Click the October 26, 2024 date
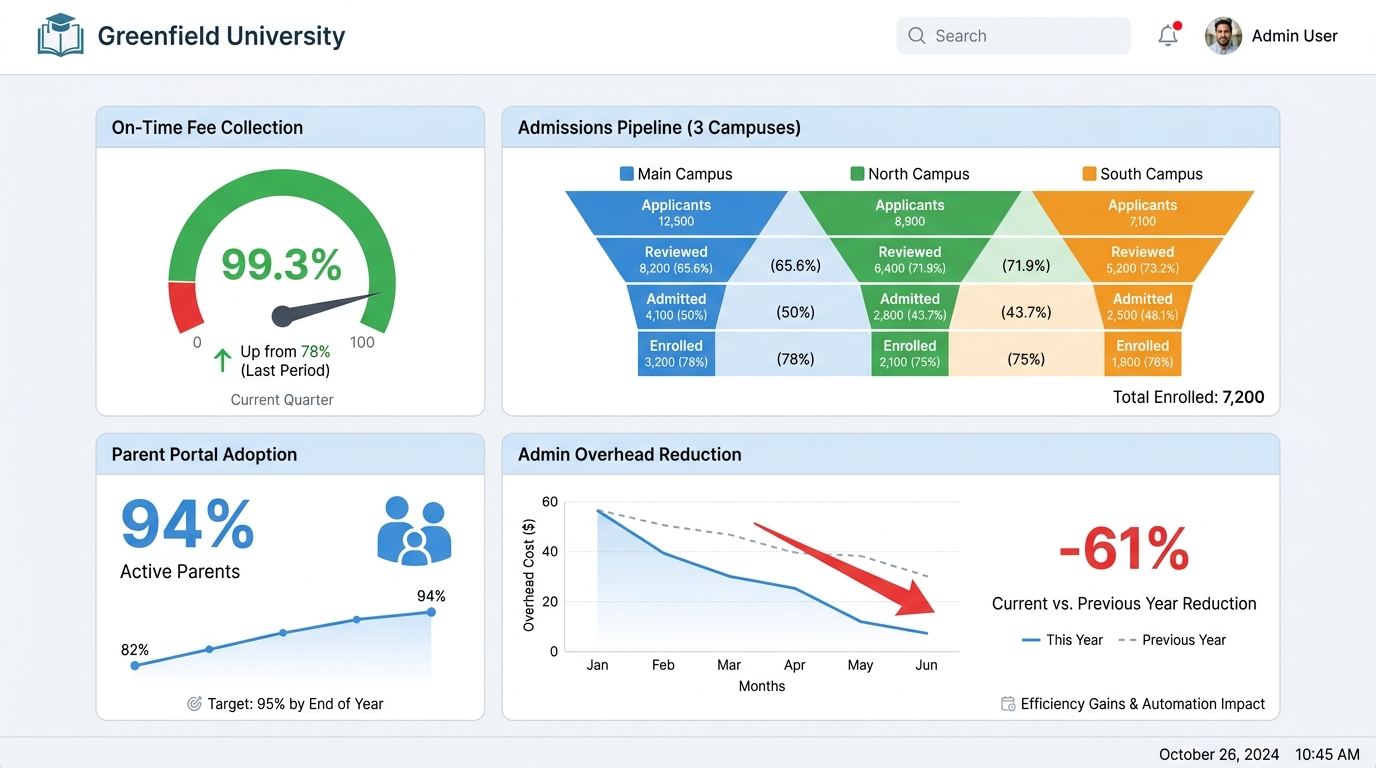The width and height of the screenshot is (1376, 768). pyautogui.click(x=1219, y=755)
